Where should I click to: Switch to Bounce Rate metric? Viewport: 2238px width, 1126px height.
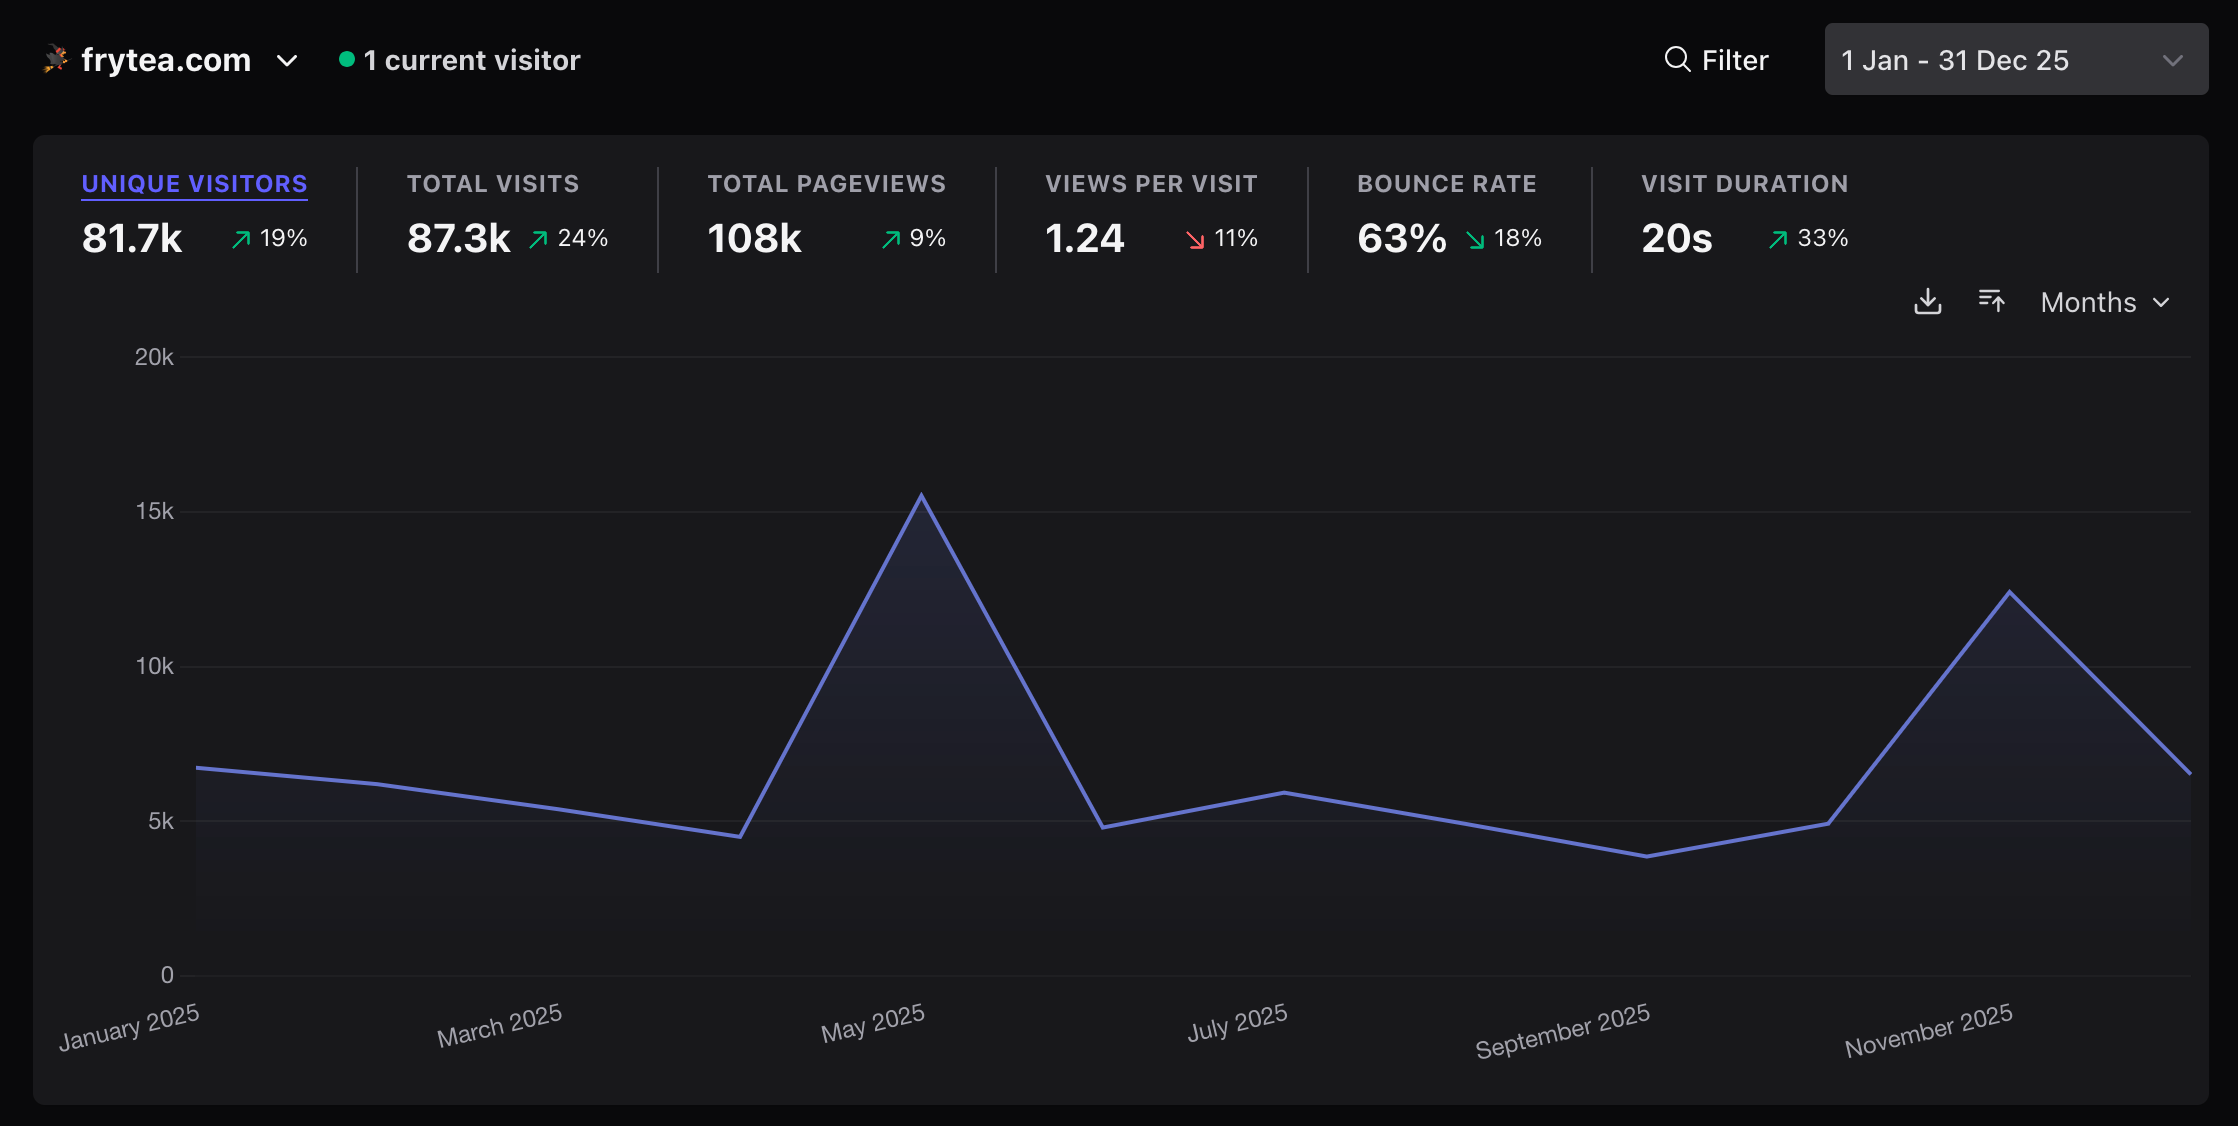tap(1446, 184)
